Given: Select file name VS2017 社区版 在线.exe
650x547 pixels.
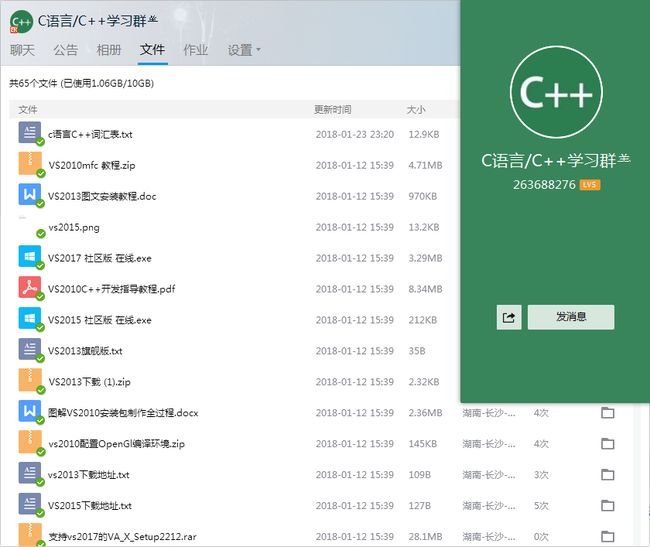Looking at the screenshot, I should [x=99, y=258].
